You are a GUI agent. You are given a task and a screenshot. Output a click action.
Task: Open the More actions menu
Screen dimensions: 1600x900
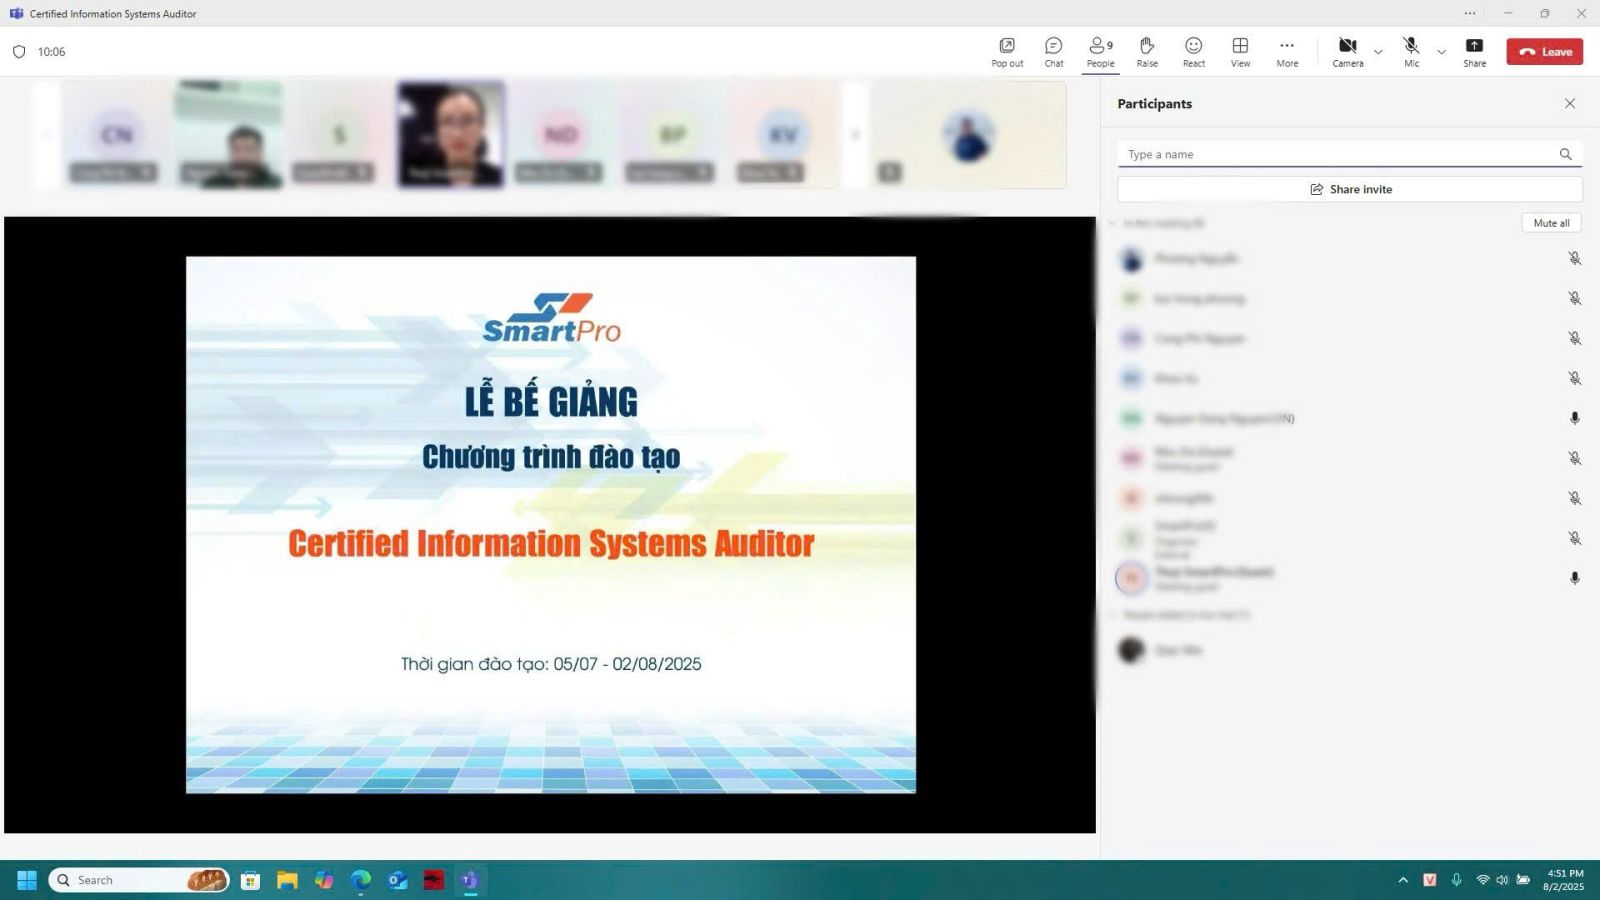[1287, 52]
